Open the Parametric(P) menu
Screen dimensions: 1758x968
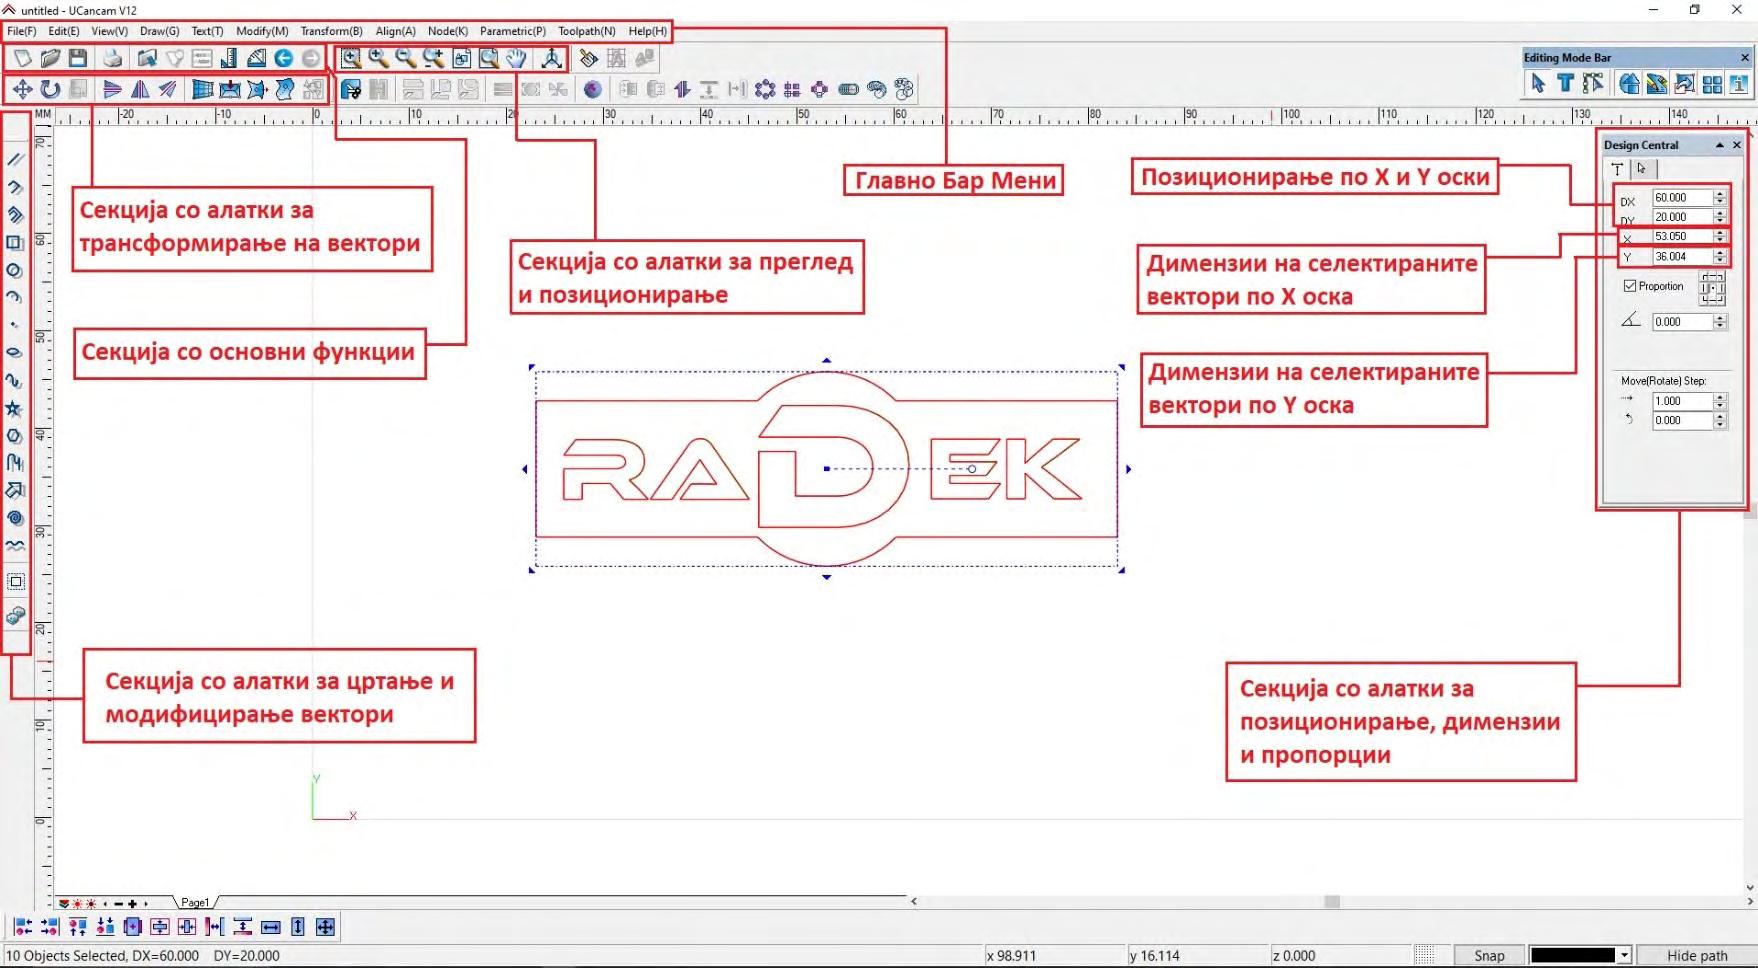(x=513, y=31)
